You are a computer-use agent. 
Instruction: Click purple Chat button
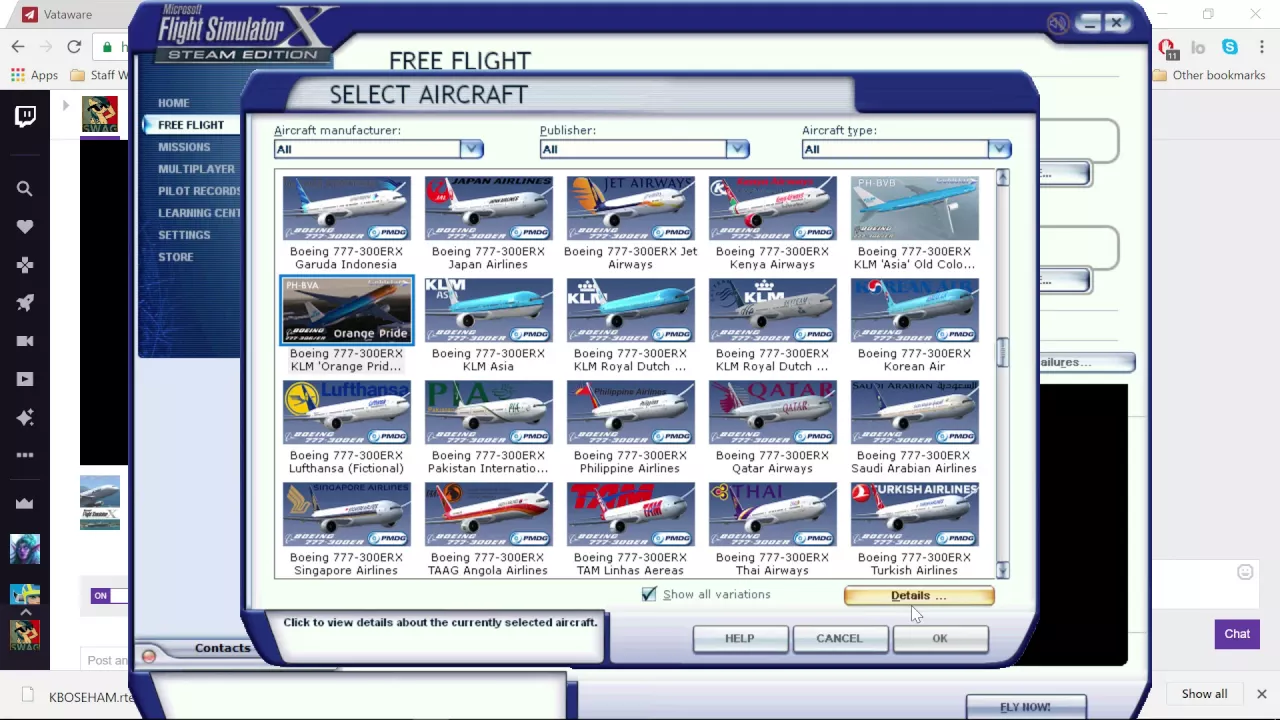(x=1237, y=634)
